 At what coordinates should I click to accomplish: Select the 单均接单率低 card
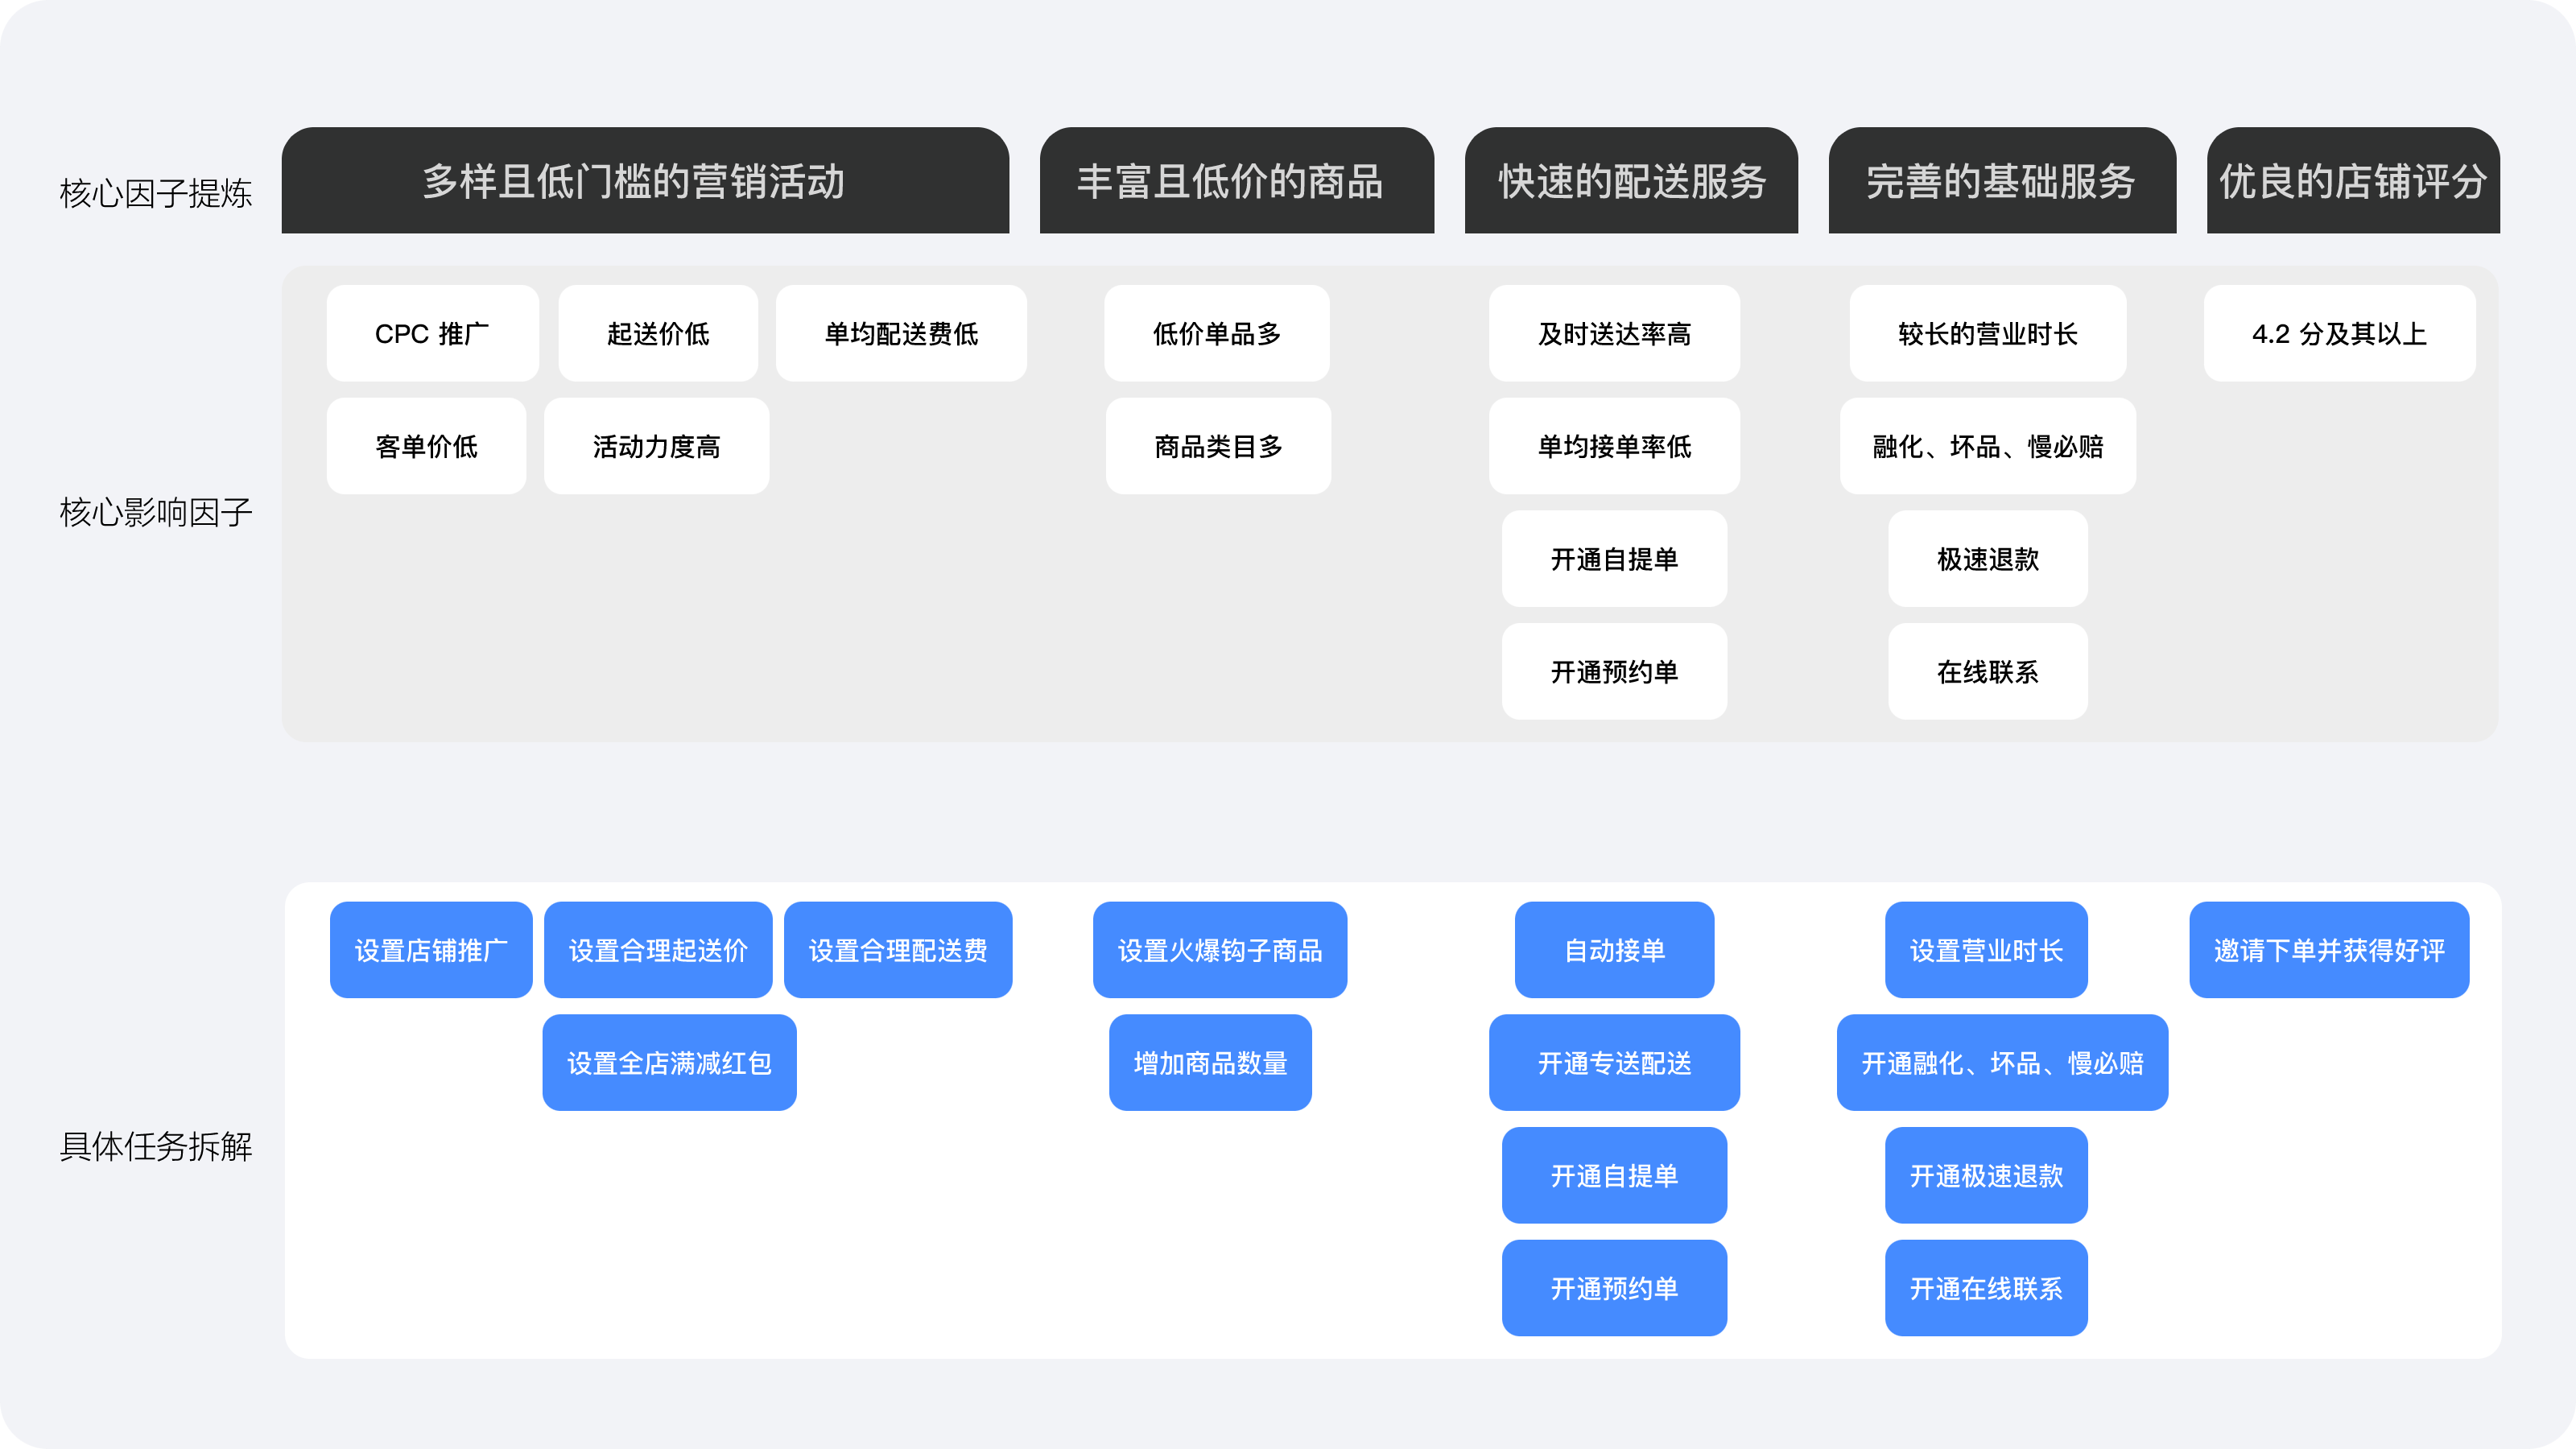coord(1614,446)
